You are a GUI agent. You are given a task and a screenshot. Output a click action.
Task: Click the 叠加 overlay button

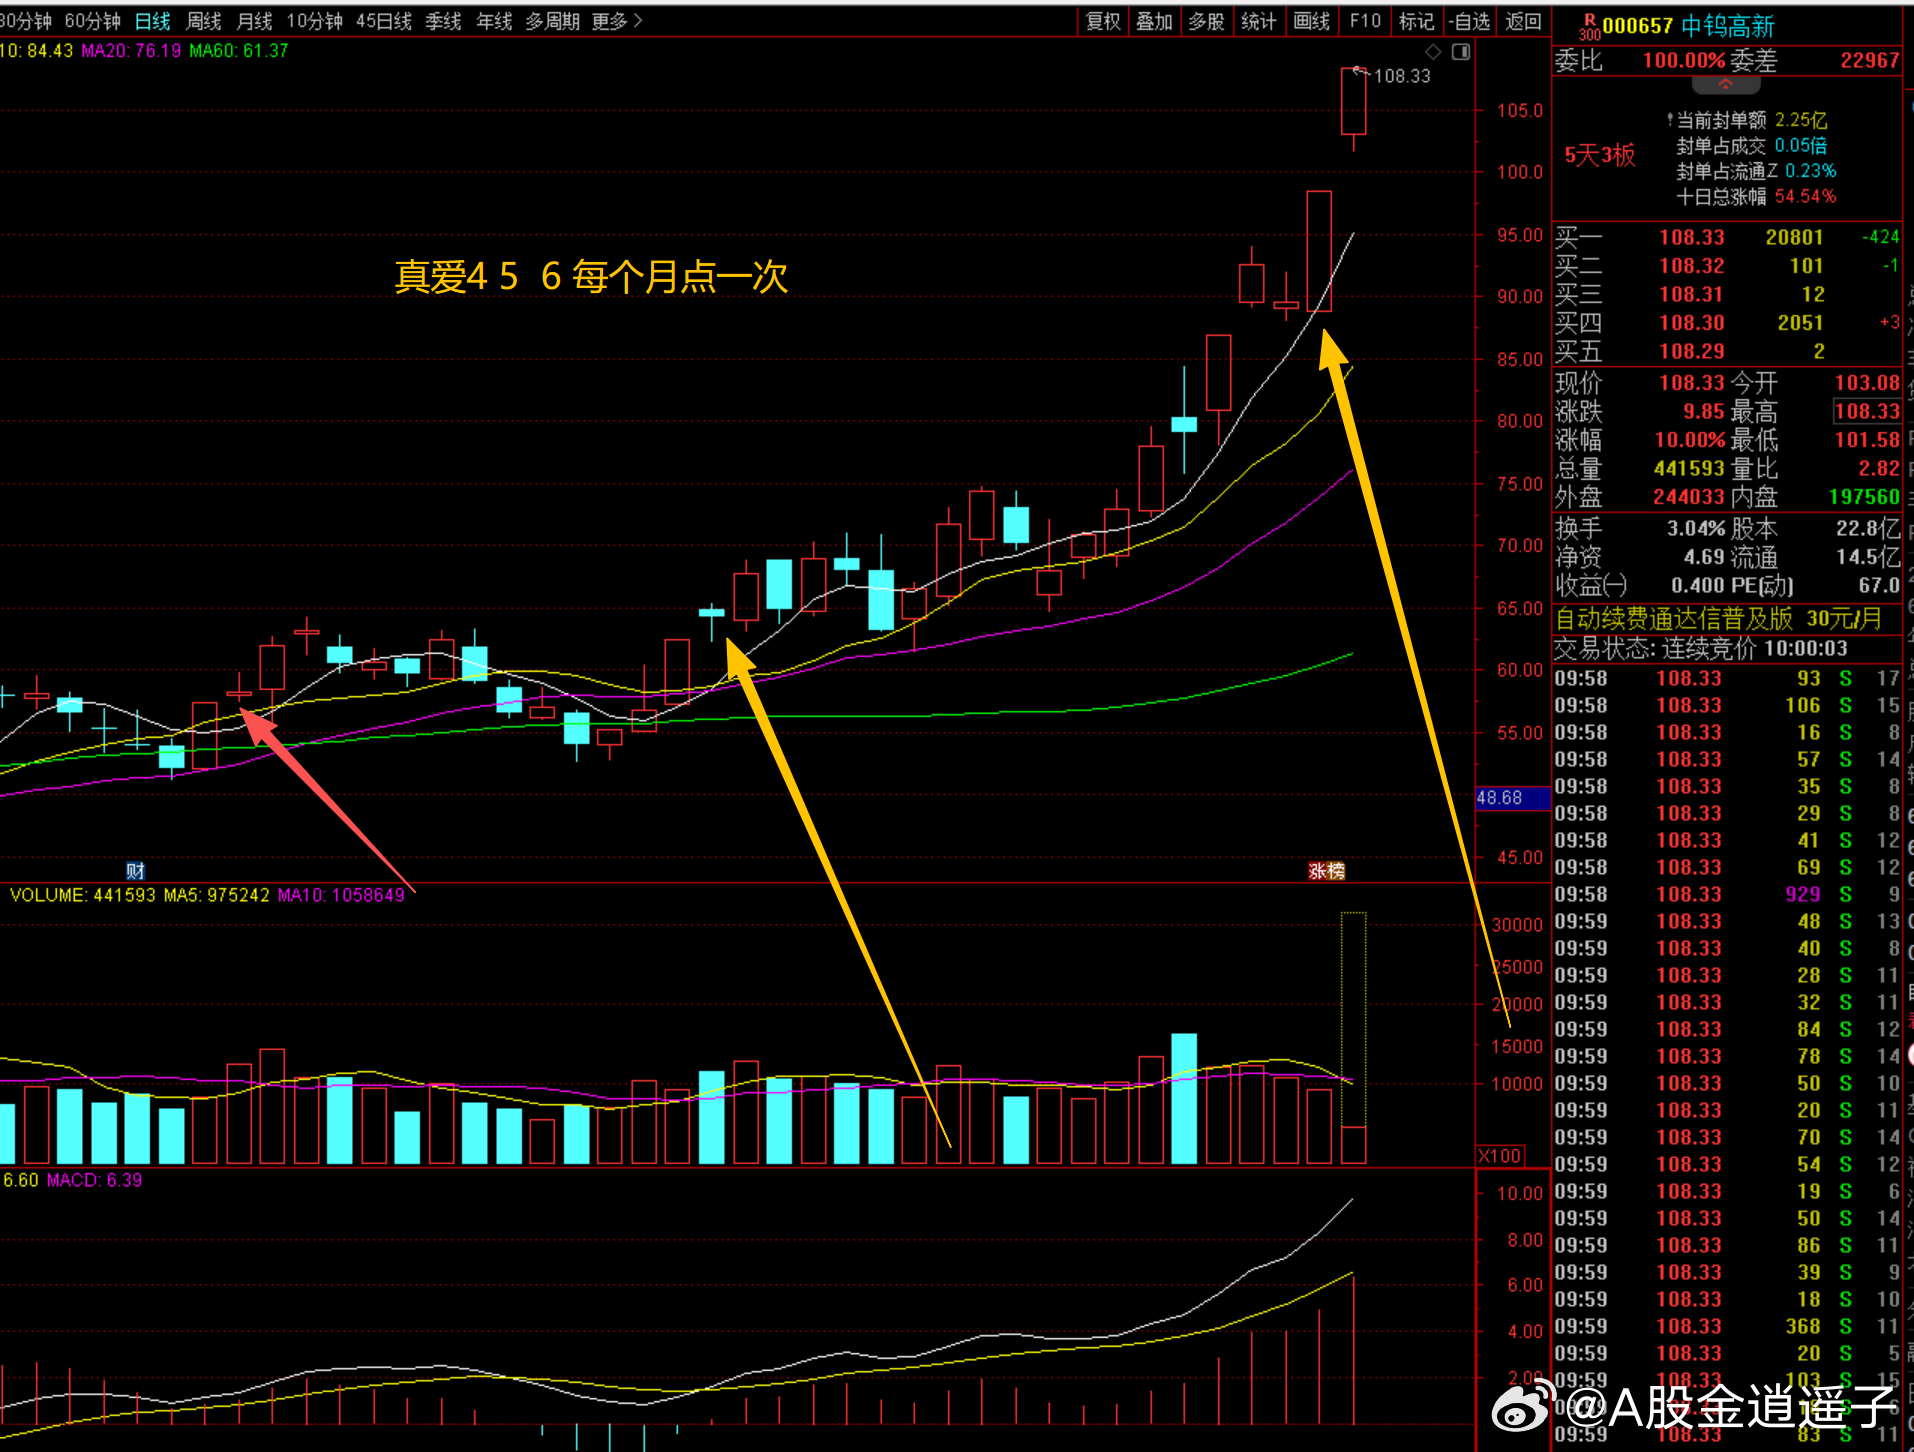tap(1154, 21)
